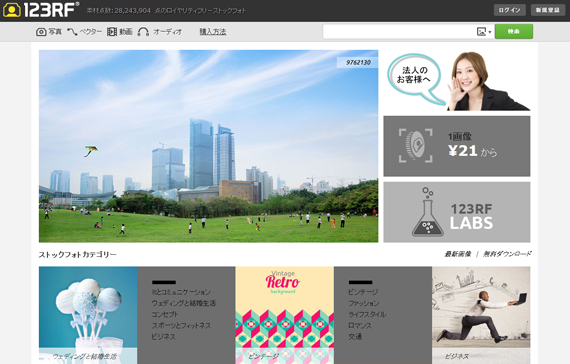This screenshot has height=364, width=570.
Task: Select スポーツとフィットネス category link
Action: pyautogui.click(x=181, y=325)
